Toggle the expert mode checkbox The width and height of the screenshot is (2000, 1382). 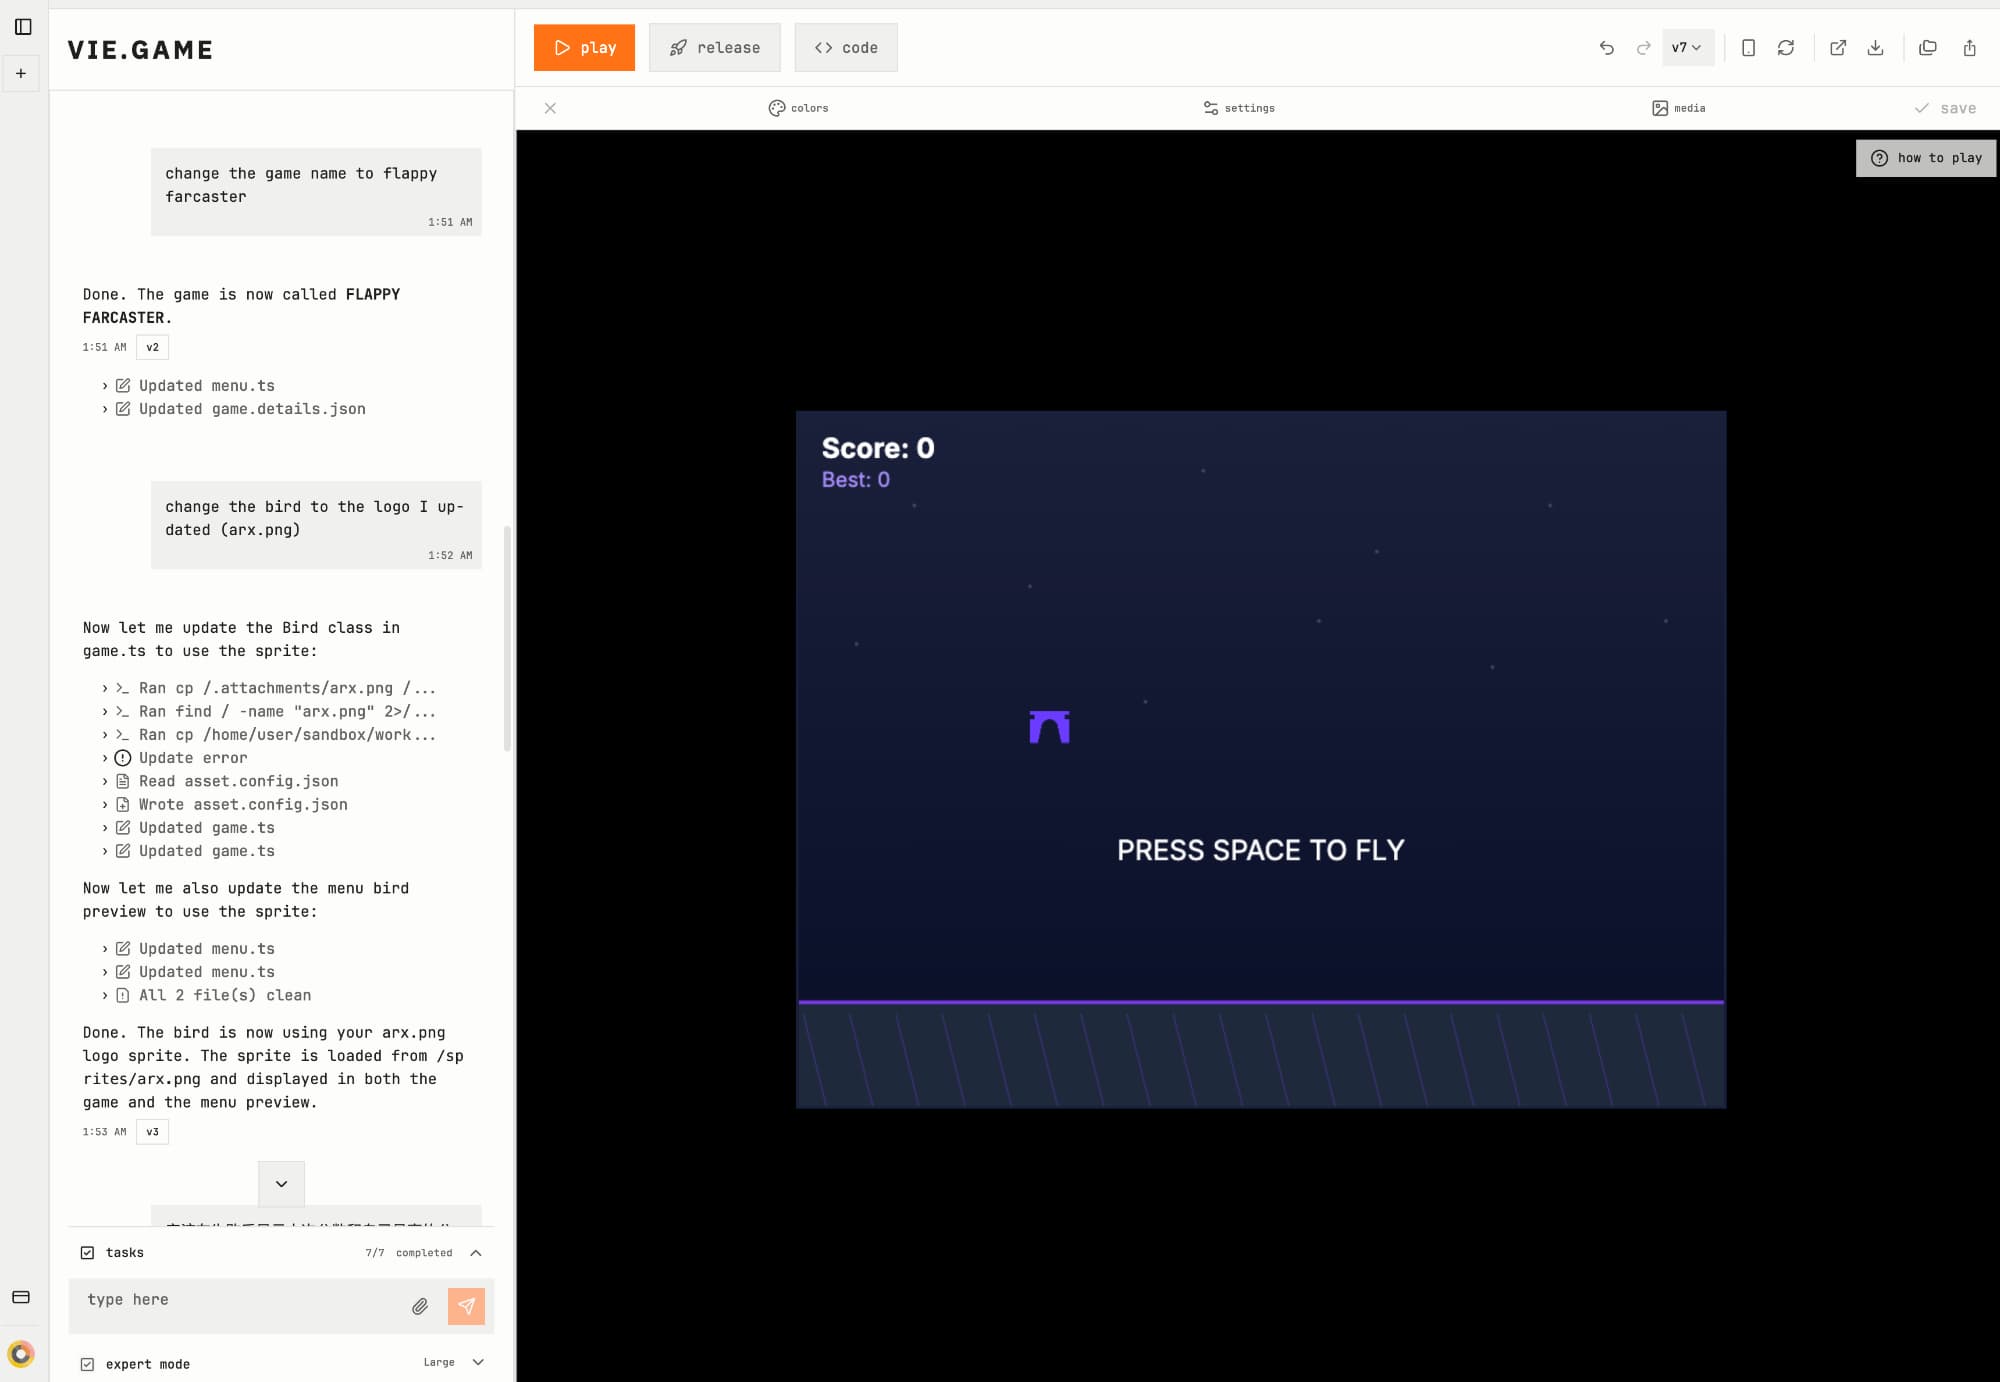pos(88,1364)
